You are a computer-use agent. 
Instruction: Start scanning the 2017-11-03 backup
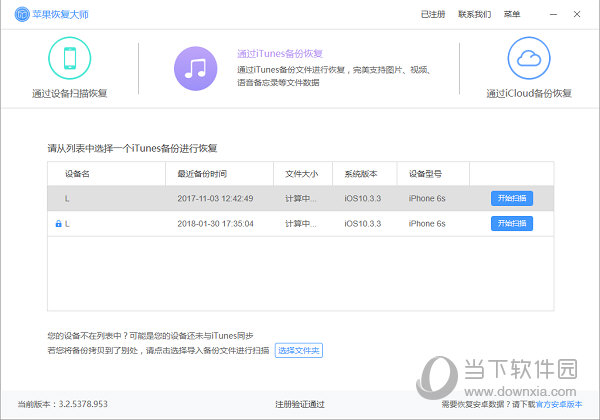[x=512, y=198]
